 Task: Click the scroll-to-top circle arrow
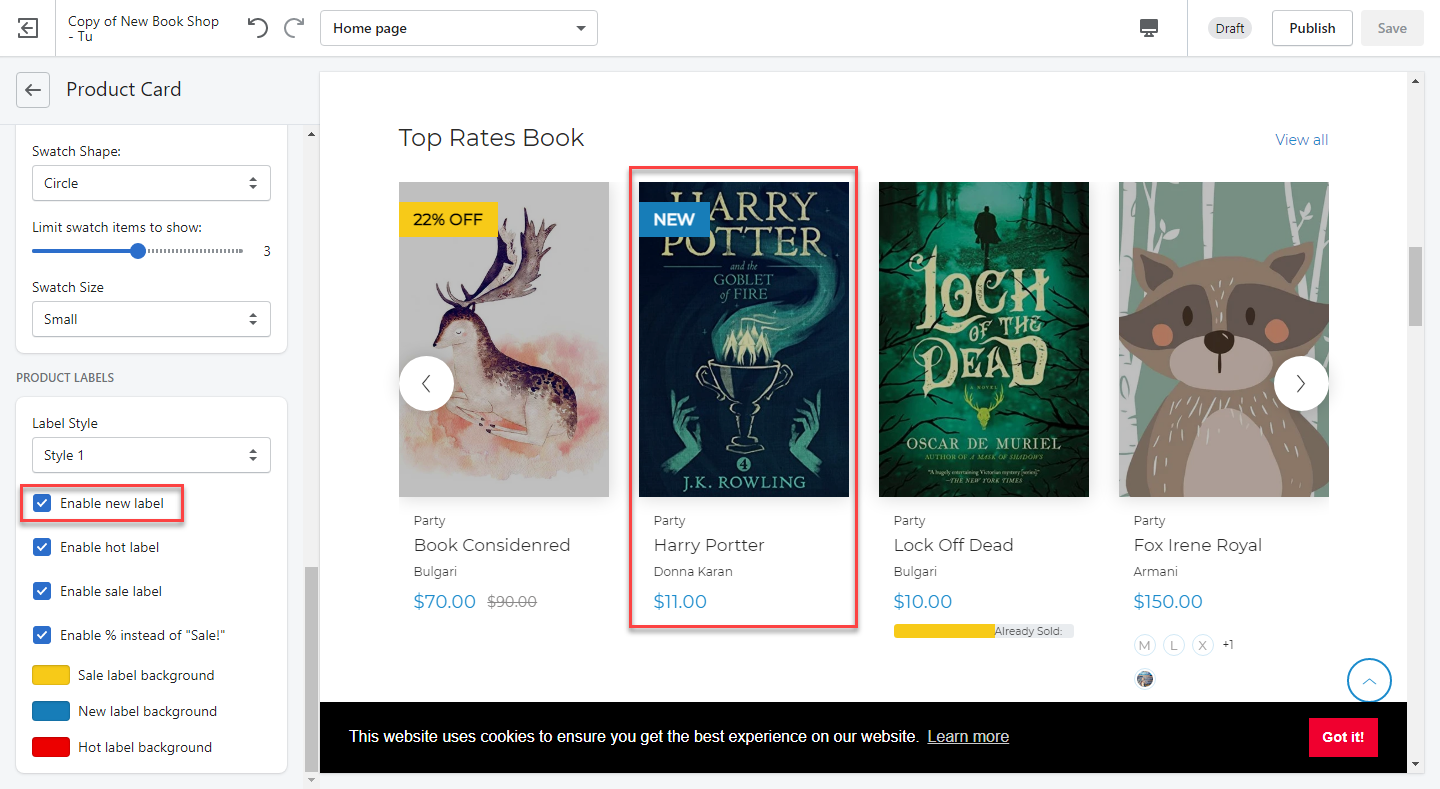(x=1369, y=681)
